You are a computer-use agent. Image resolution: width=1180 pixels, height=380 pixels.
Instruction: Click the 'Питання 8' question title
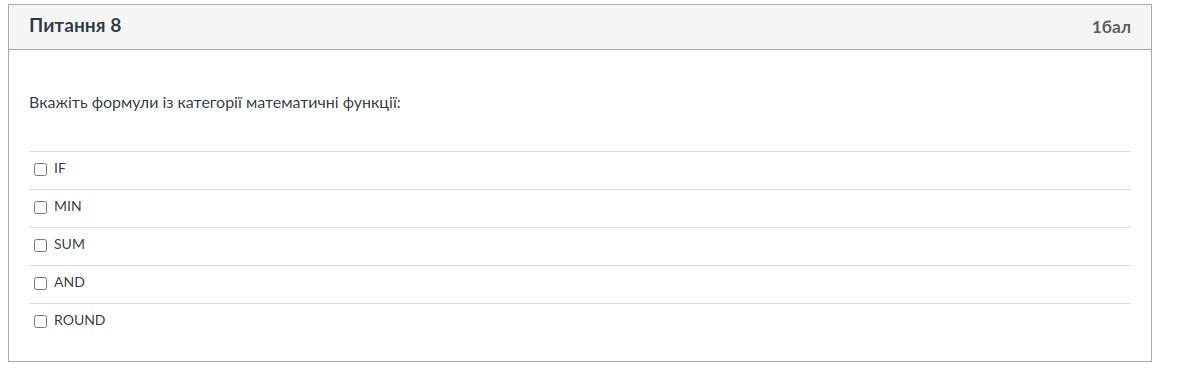[x=75, y=26]
